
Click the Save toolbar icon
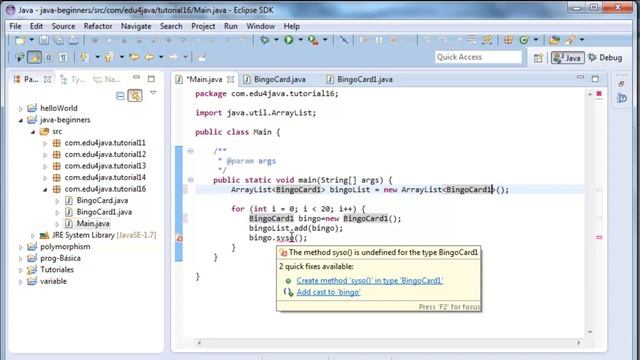[x=44, y=40]
